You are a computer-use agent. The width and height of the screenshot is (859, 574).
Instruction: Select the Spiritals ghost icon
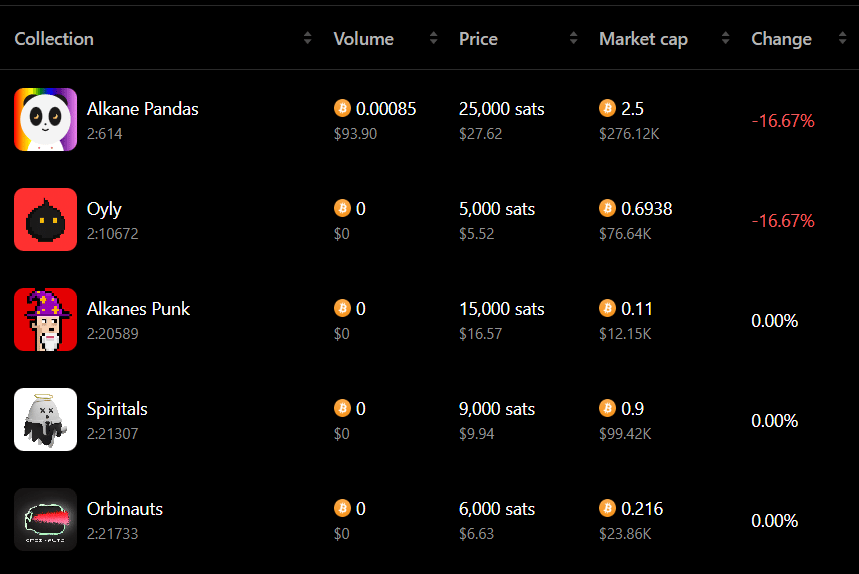click(45, 420)
